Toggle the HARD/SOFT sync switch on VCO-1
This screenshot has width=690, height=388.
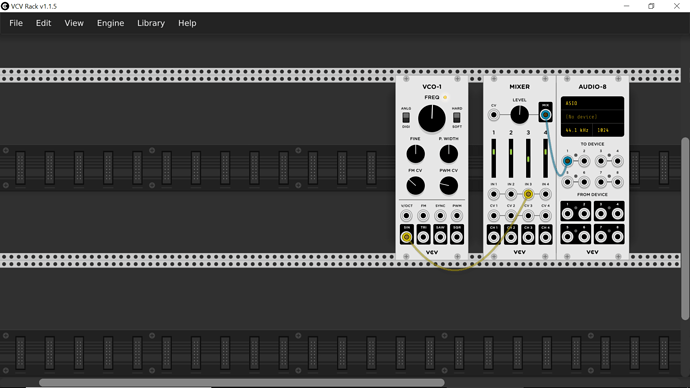[457, 117]
